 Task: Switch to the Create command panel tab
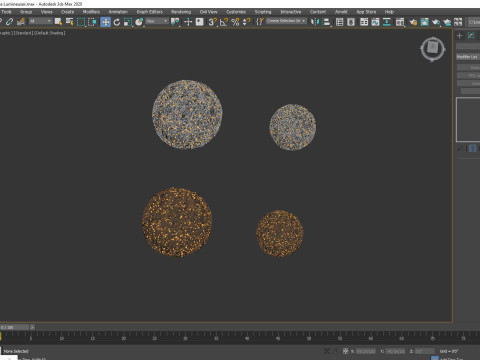(460, 36)
